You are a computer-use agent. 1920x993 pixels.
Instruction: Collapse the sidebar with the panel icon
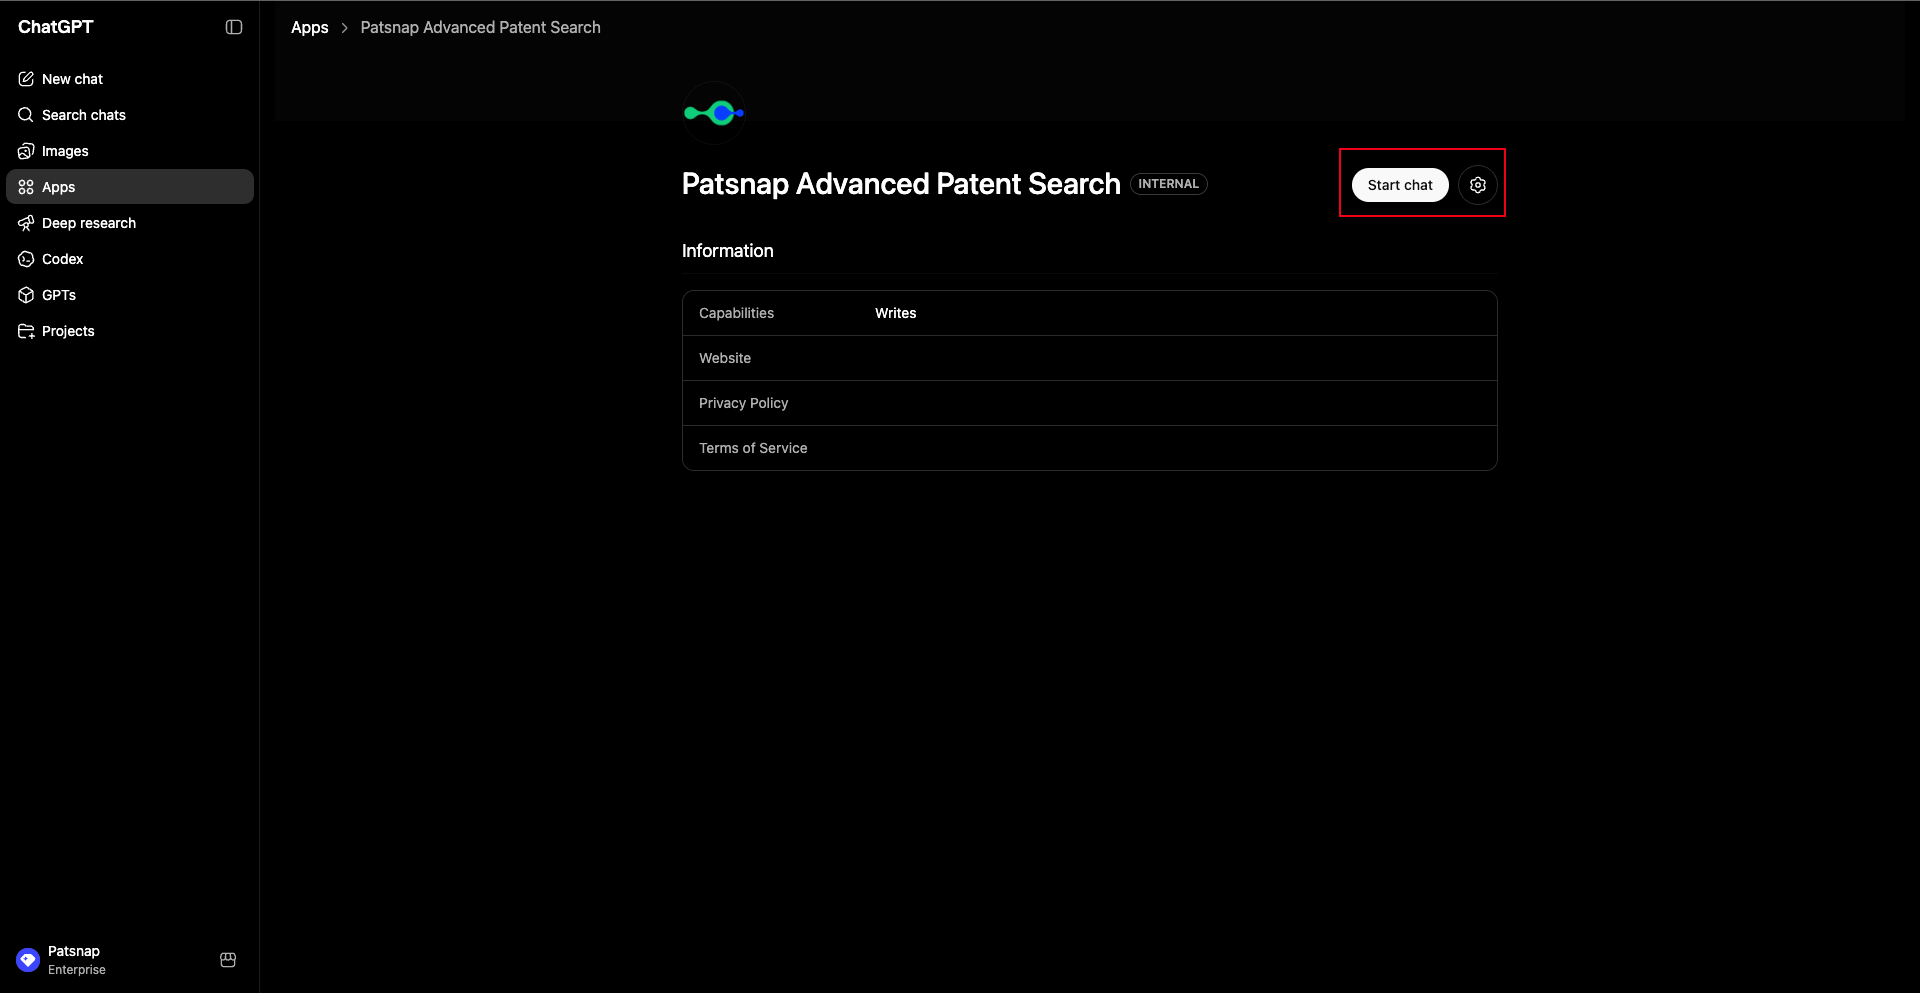[x=234, y=27]
